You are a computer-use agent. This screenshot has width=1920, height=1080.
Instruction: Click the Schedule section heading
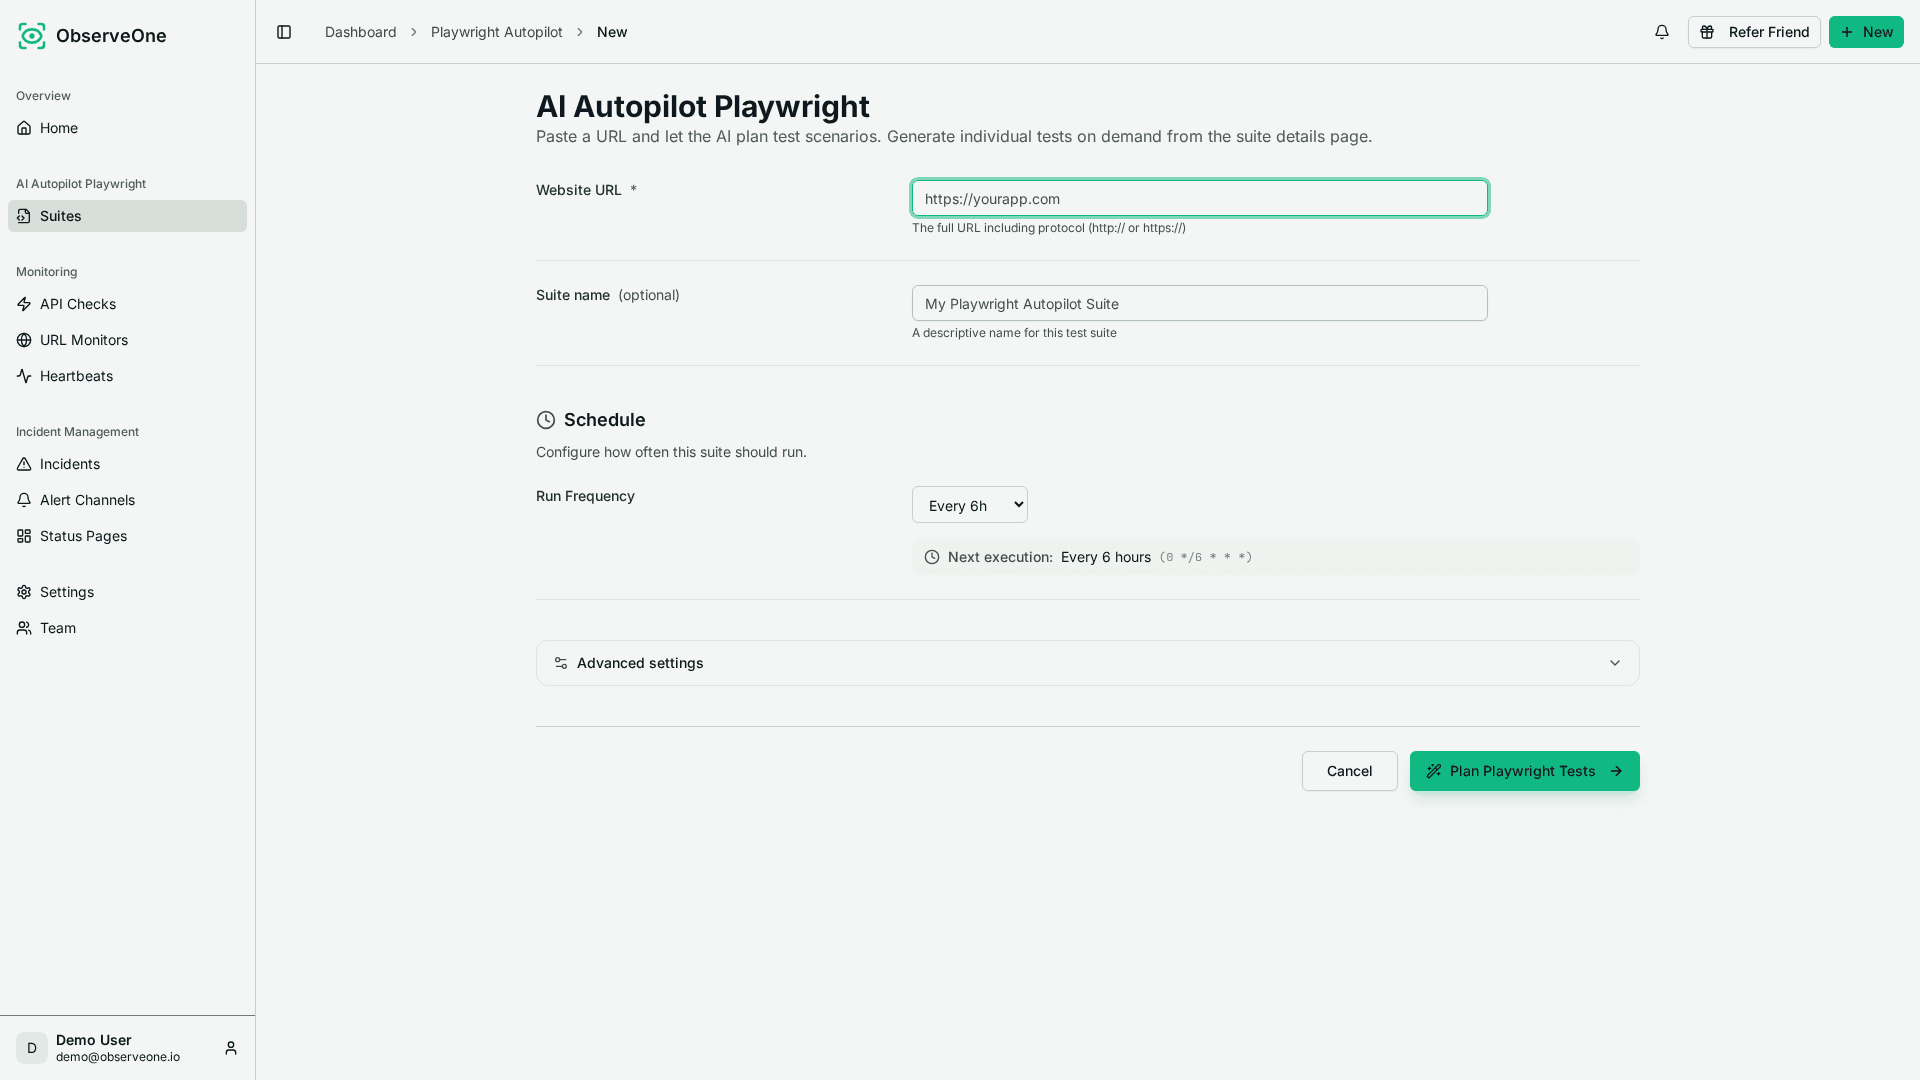[x=605, y=420]
